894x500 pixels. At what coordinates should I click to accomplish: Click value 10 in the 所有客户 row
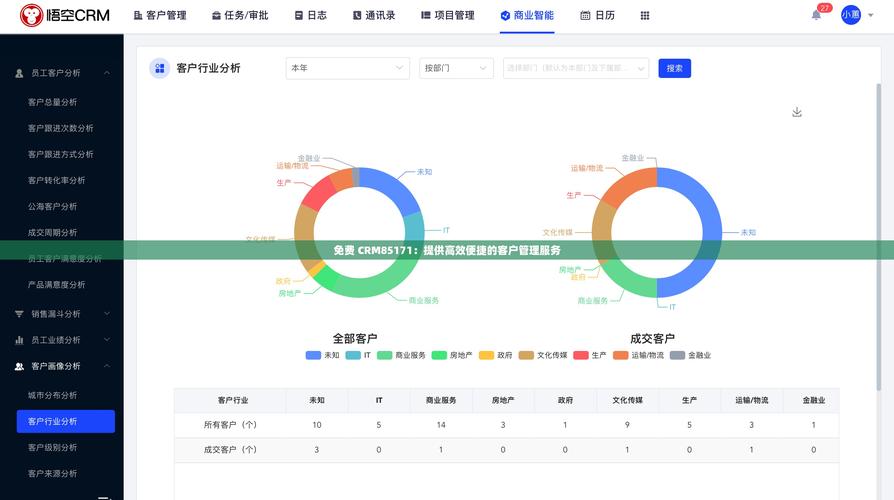click(316, 425)
